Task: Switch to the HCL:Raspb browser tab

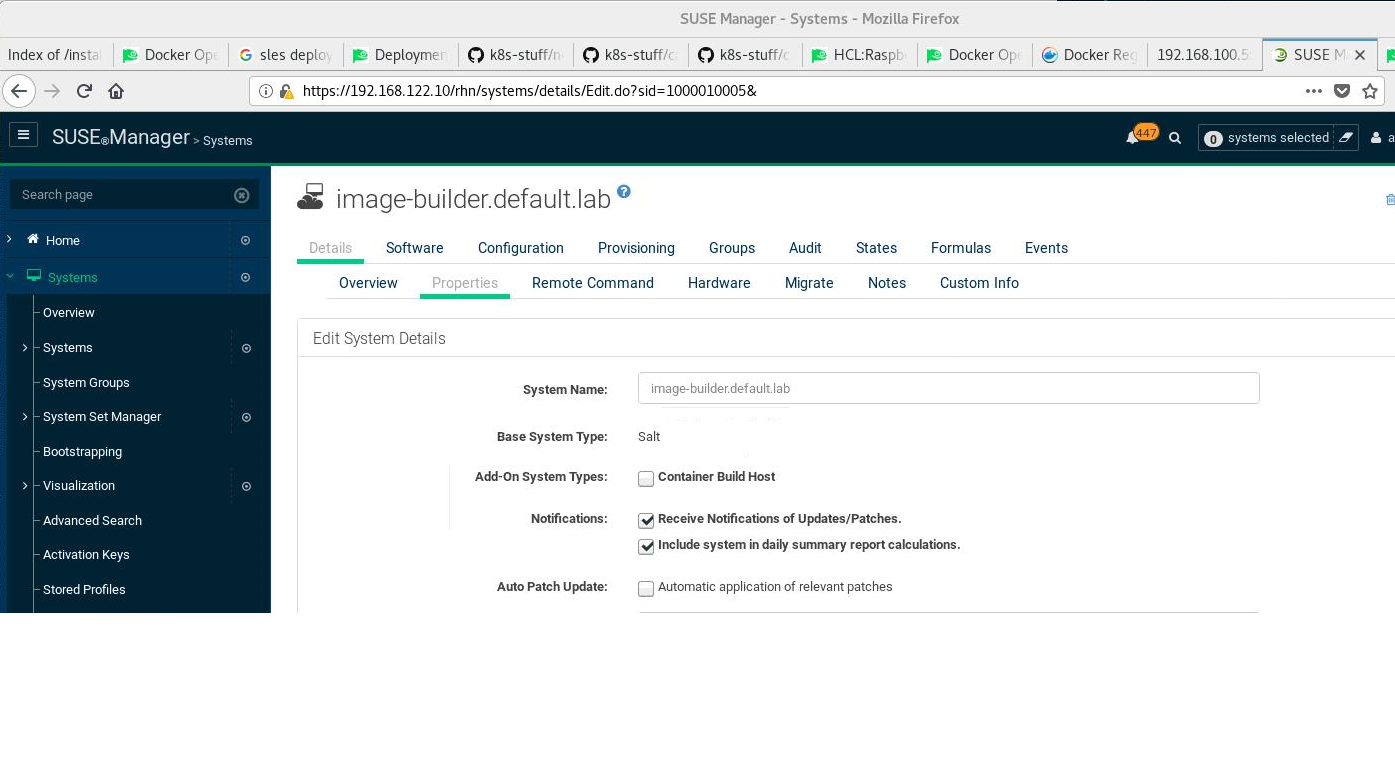Action: click(861, 55)
